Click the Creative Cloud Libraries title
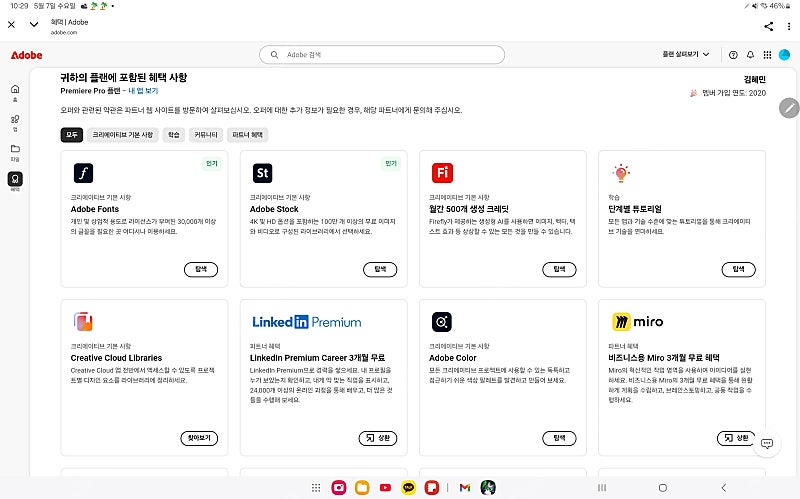 (116, 358)
